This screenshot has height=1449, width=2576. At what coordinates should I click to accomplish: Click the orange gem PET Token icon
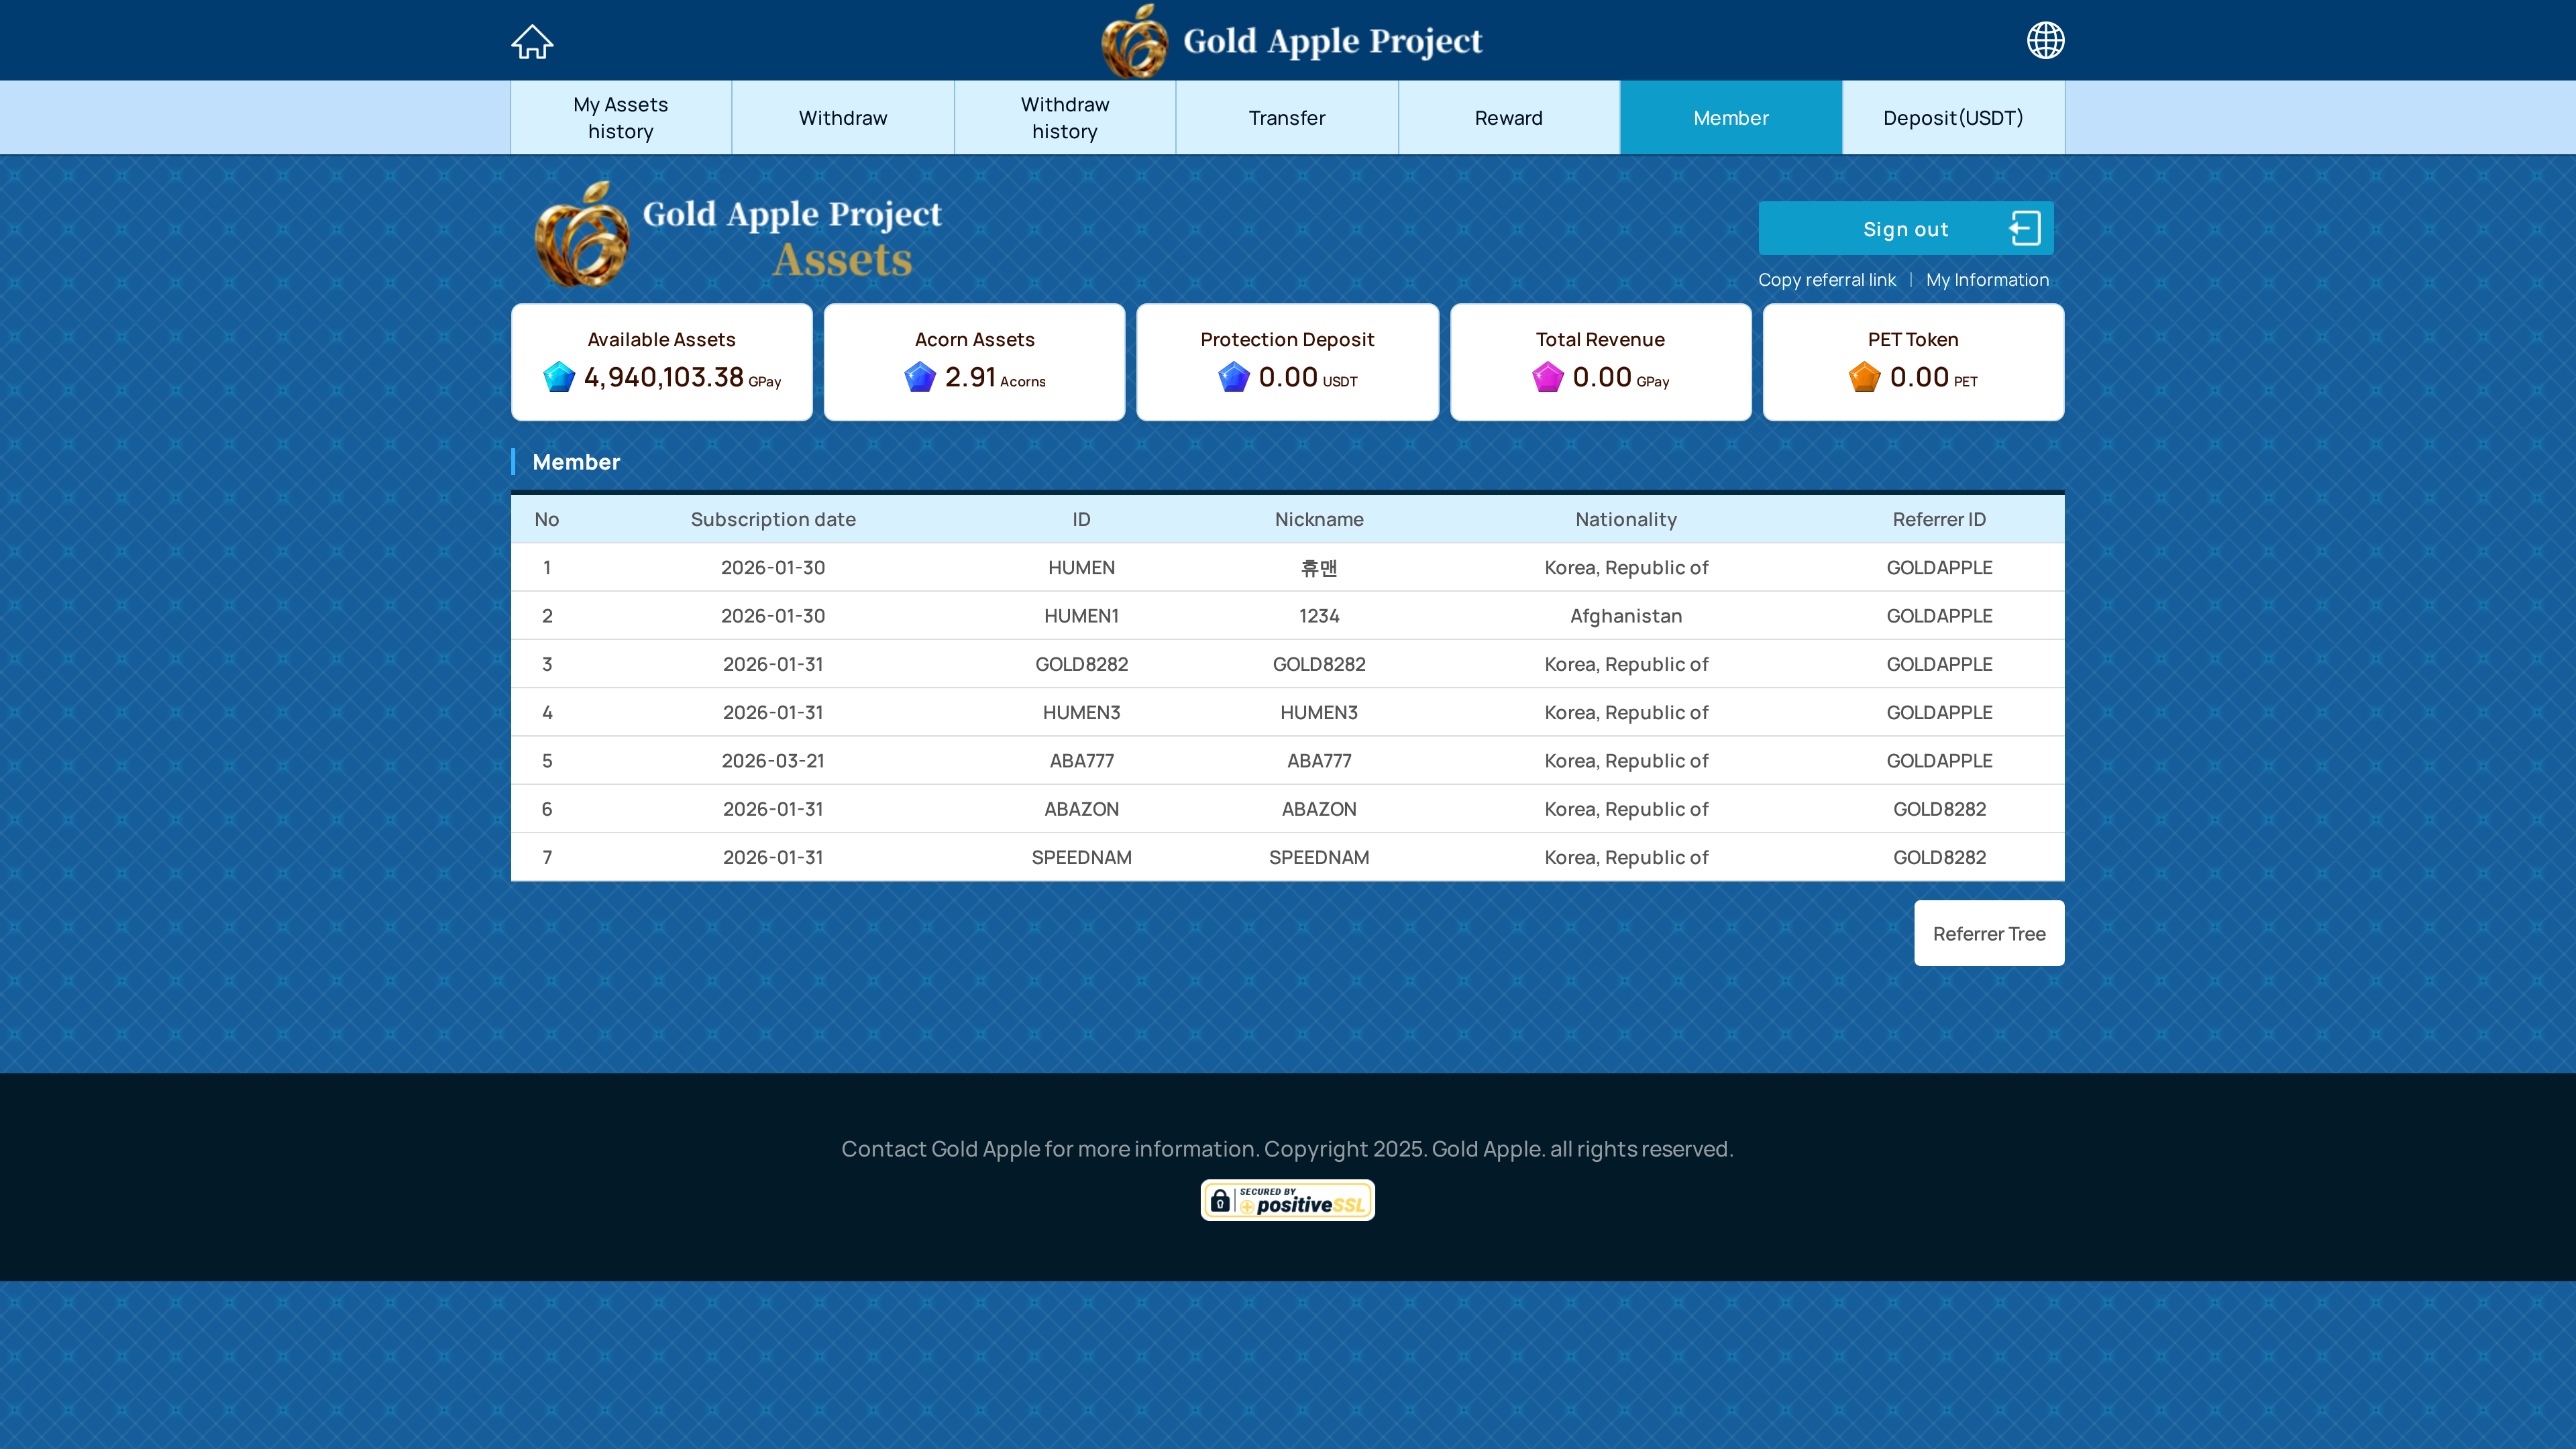[1864, 377]
